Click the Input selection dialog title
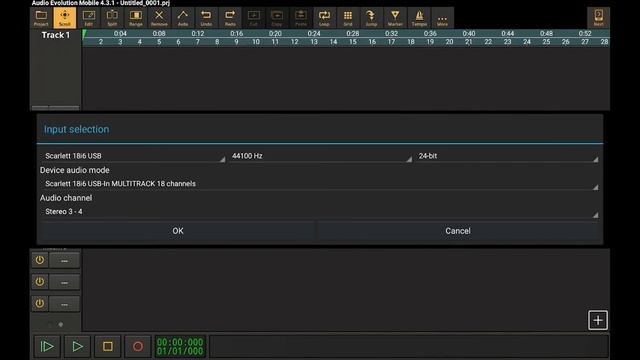Screen dimensions: 640x360 [76, 129]
